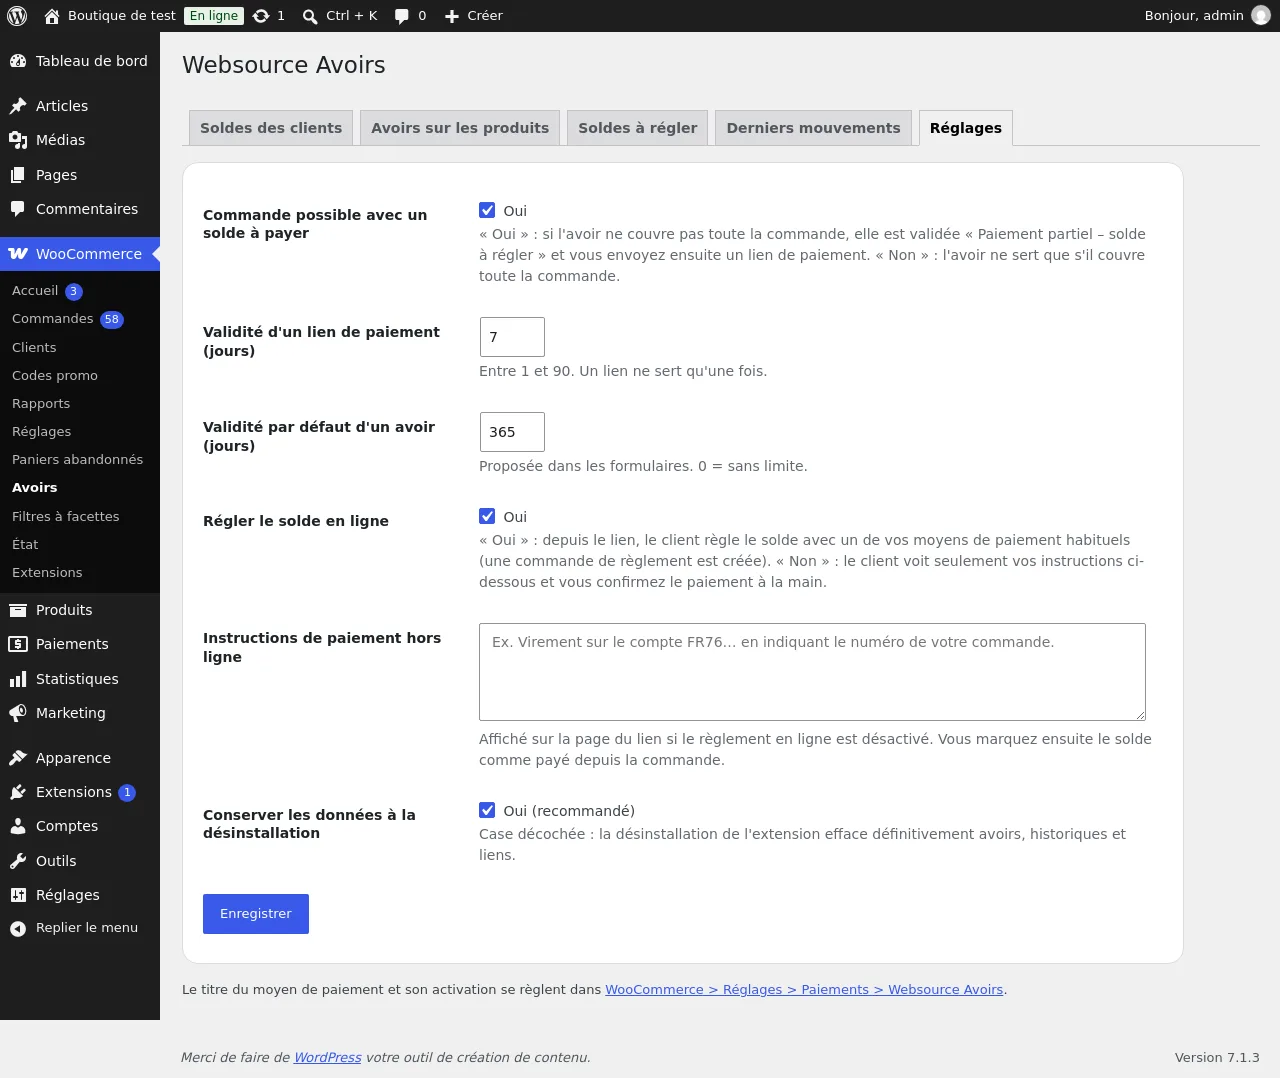Click the Pages icon in the sidebar
This screenshot has height=1078, width=1280.
click(x=18, y=175)
